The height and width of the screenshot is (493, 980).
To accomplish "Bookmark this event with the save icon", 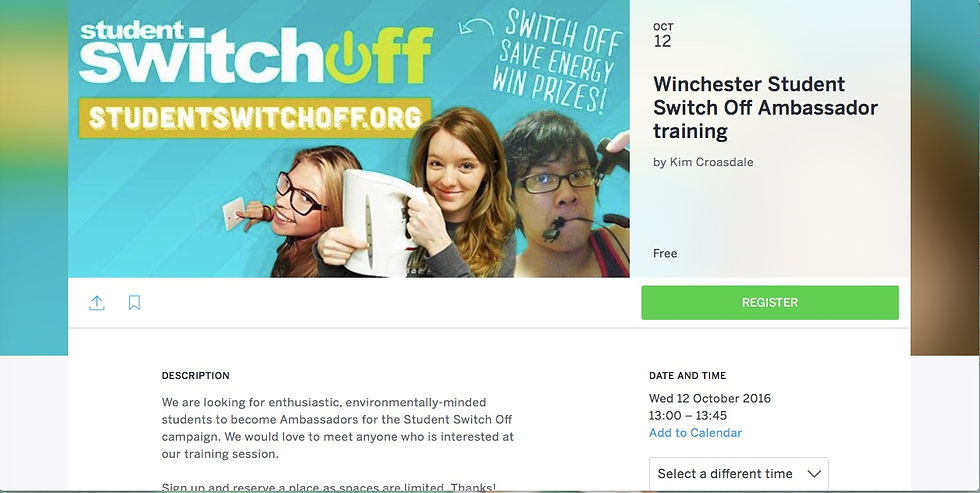I will (x=134, y=303).
